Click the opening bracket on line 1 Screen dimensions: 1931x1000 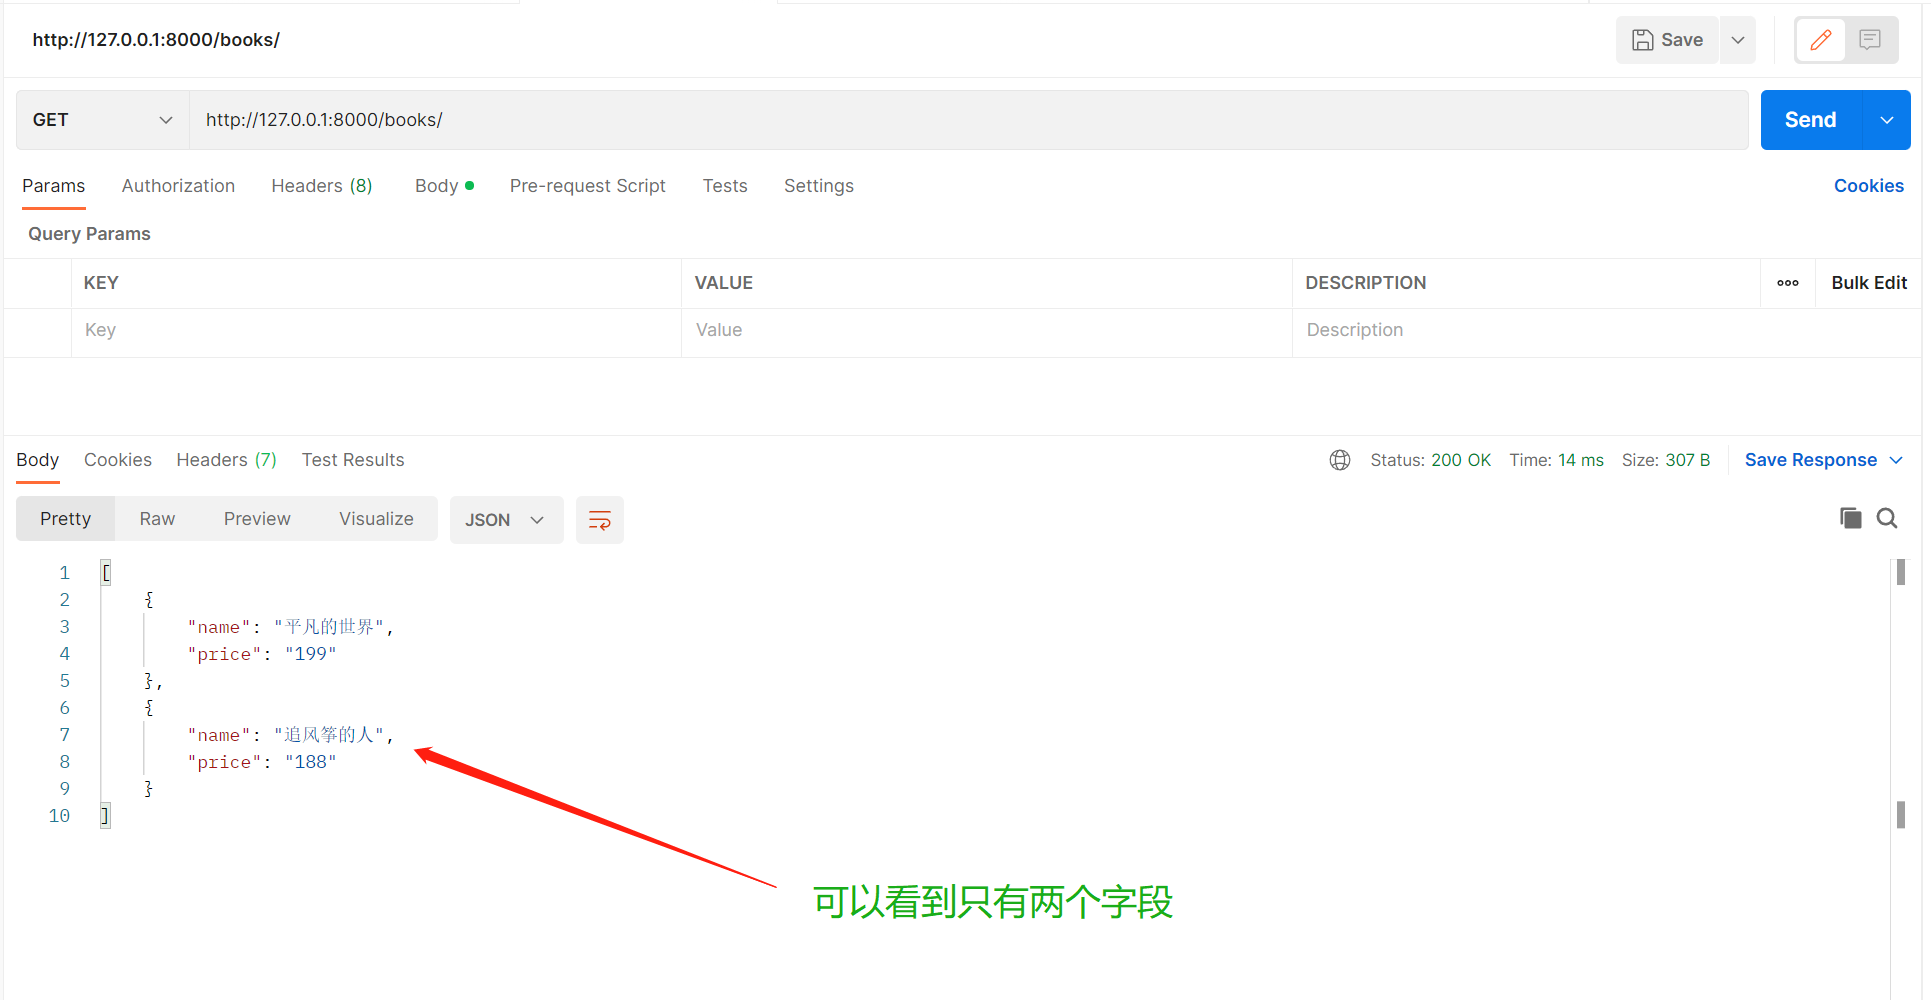click(106, 573)
